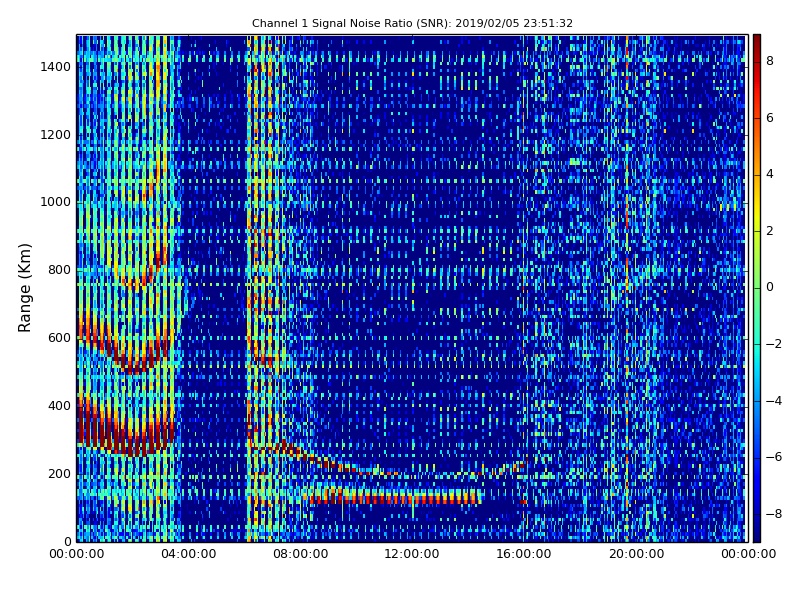The width and height of the screenshot is (800, 600).
Task: Click the 1400 range tick label
Action: point(56,67)
